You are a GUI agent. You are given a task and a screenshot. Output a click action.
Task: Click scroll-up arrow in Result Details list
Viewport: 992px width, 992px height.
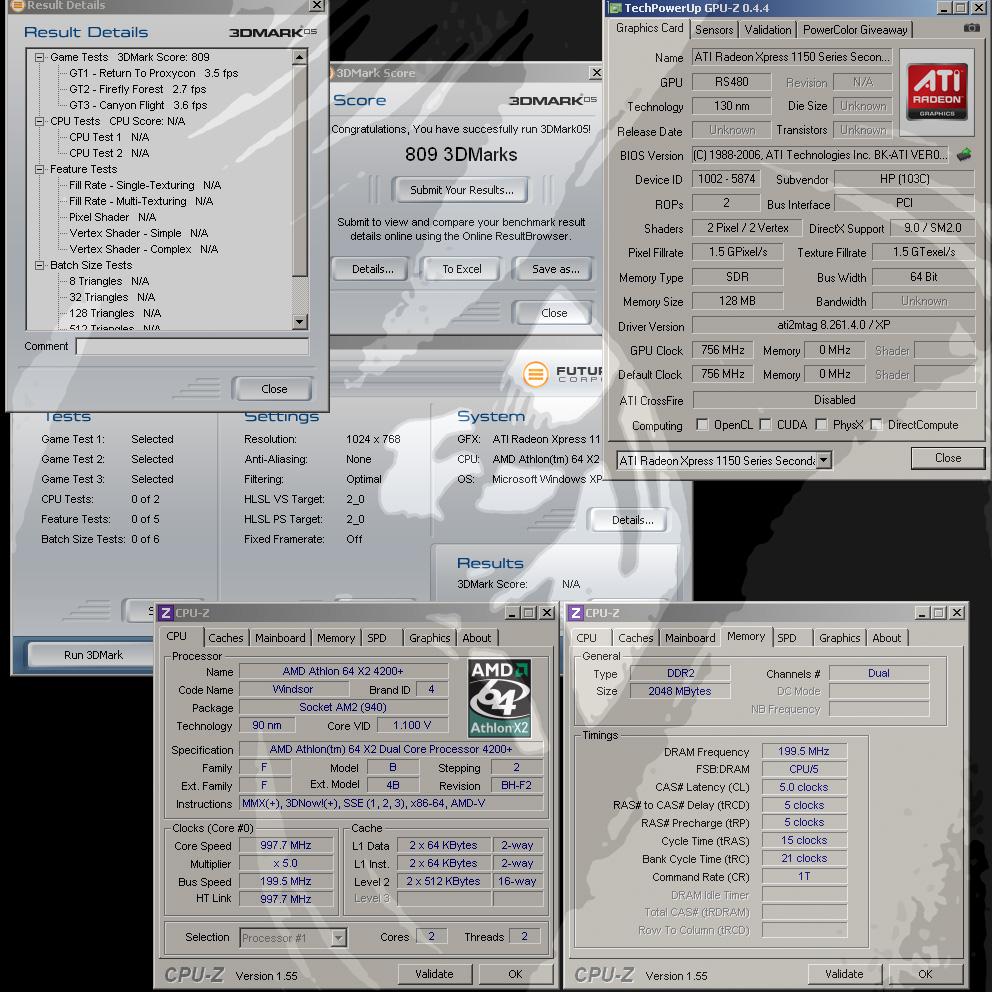(x=300, y=57)
